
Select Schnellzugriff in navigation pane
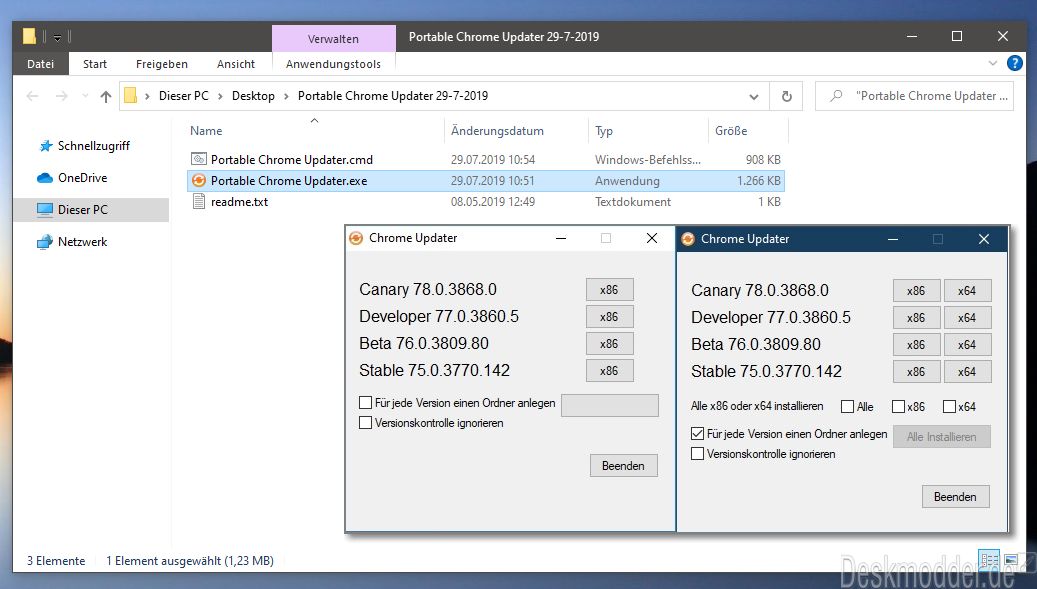[x=93, y=146]
